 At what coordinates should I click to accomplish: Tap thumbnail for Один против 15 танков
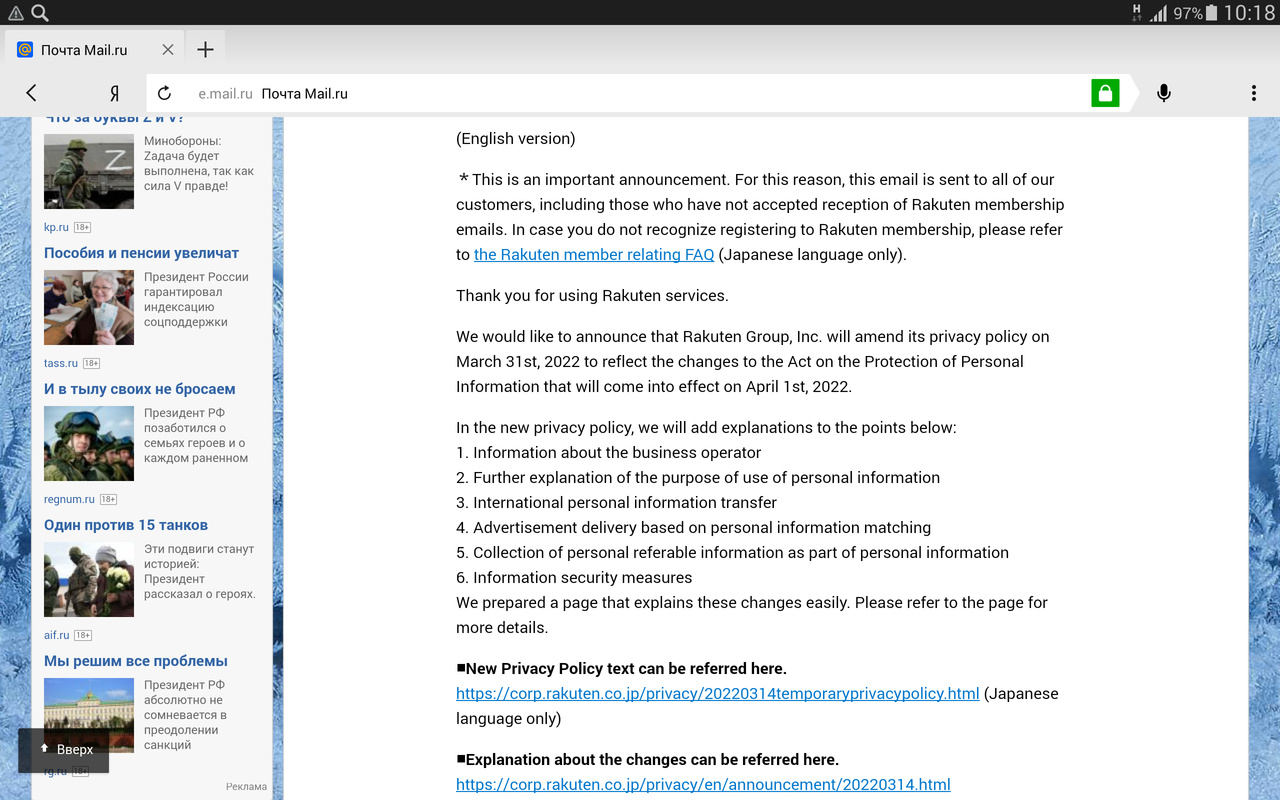click(x=89, y=580)
